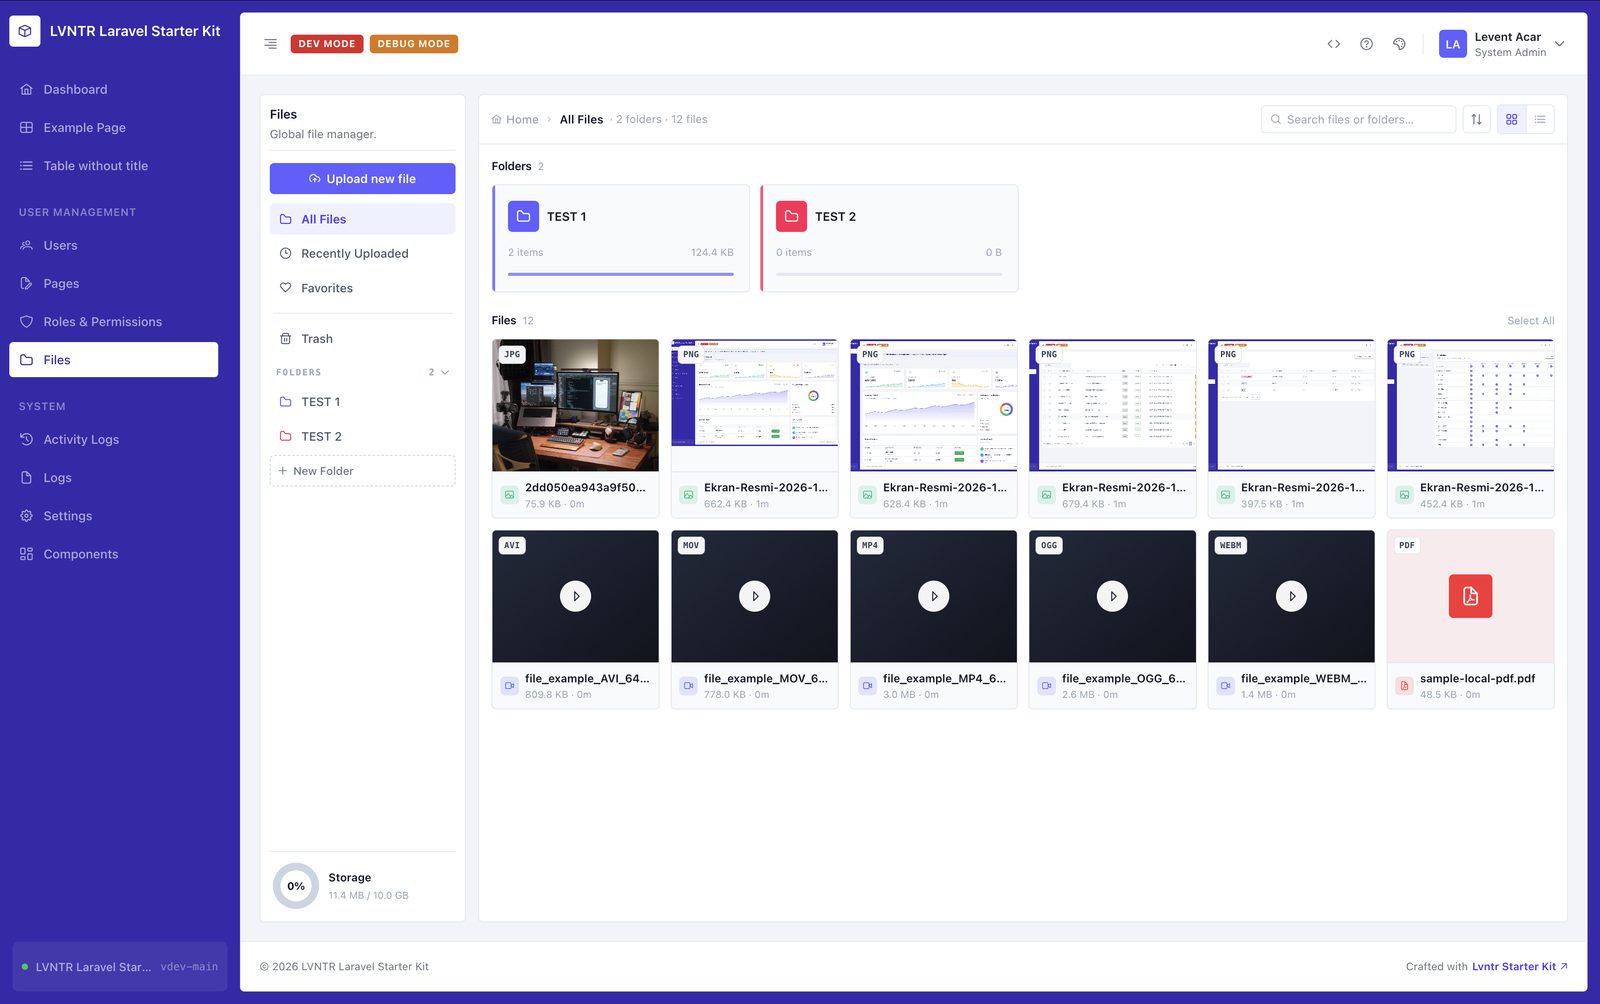Click the New Folder button
The width and height of the screenshot is (1600, 1004).
click(x=362, y=471)
